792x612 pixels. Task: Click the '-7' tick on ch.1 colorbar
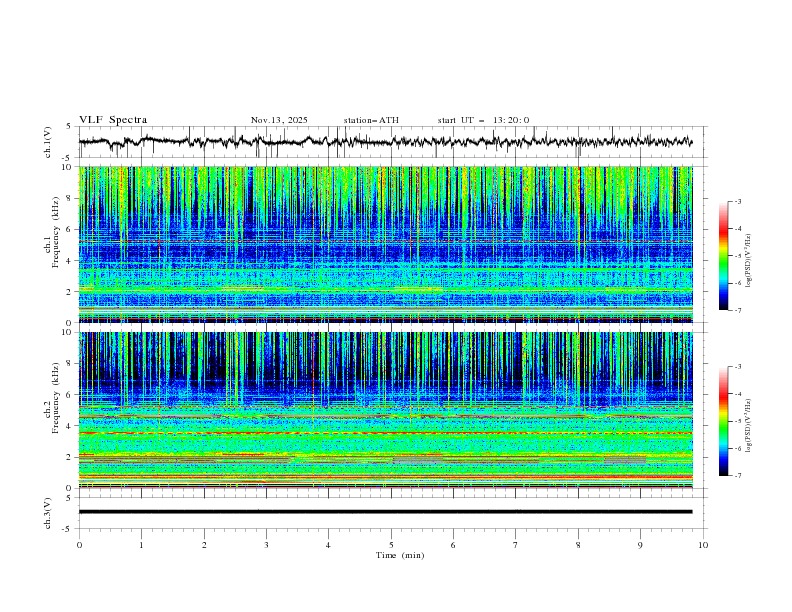pos(737,310)
